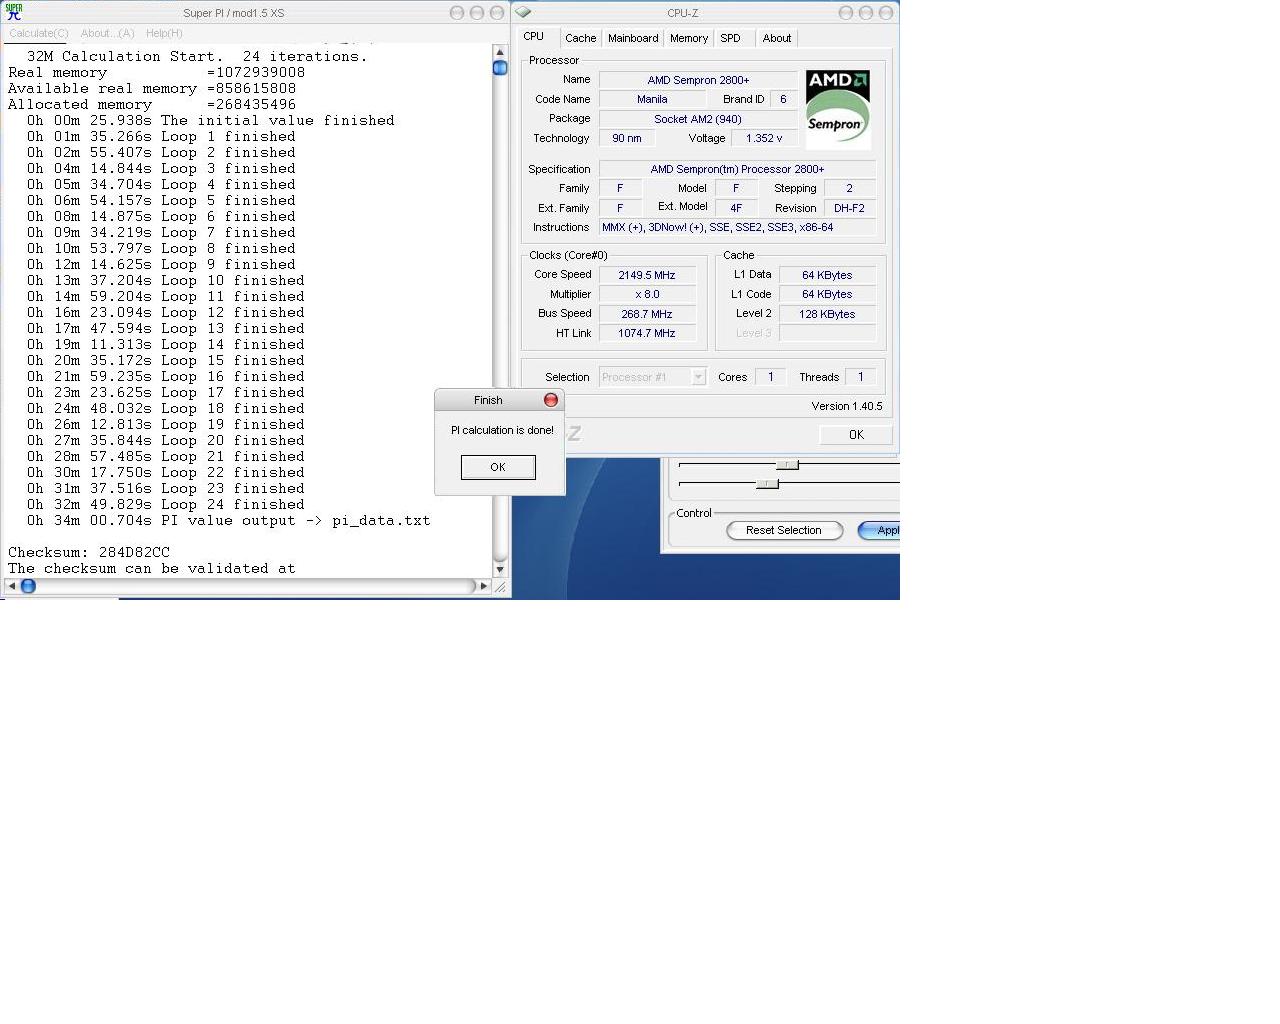Switch to the SPD tab in CPU-Z

point(731,38)
